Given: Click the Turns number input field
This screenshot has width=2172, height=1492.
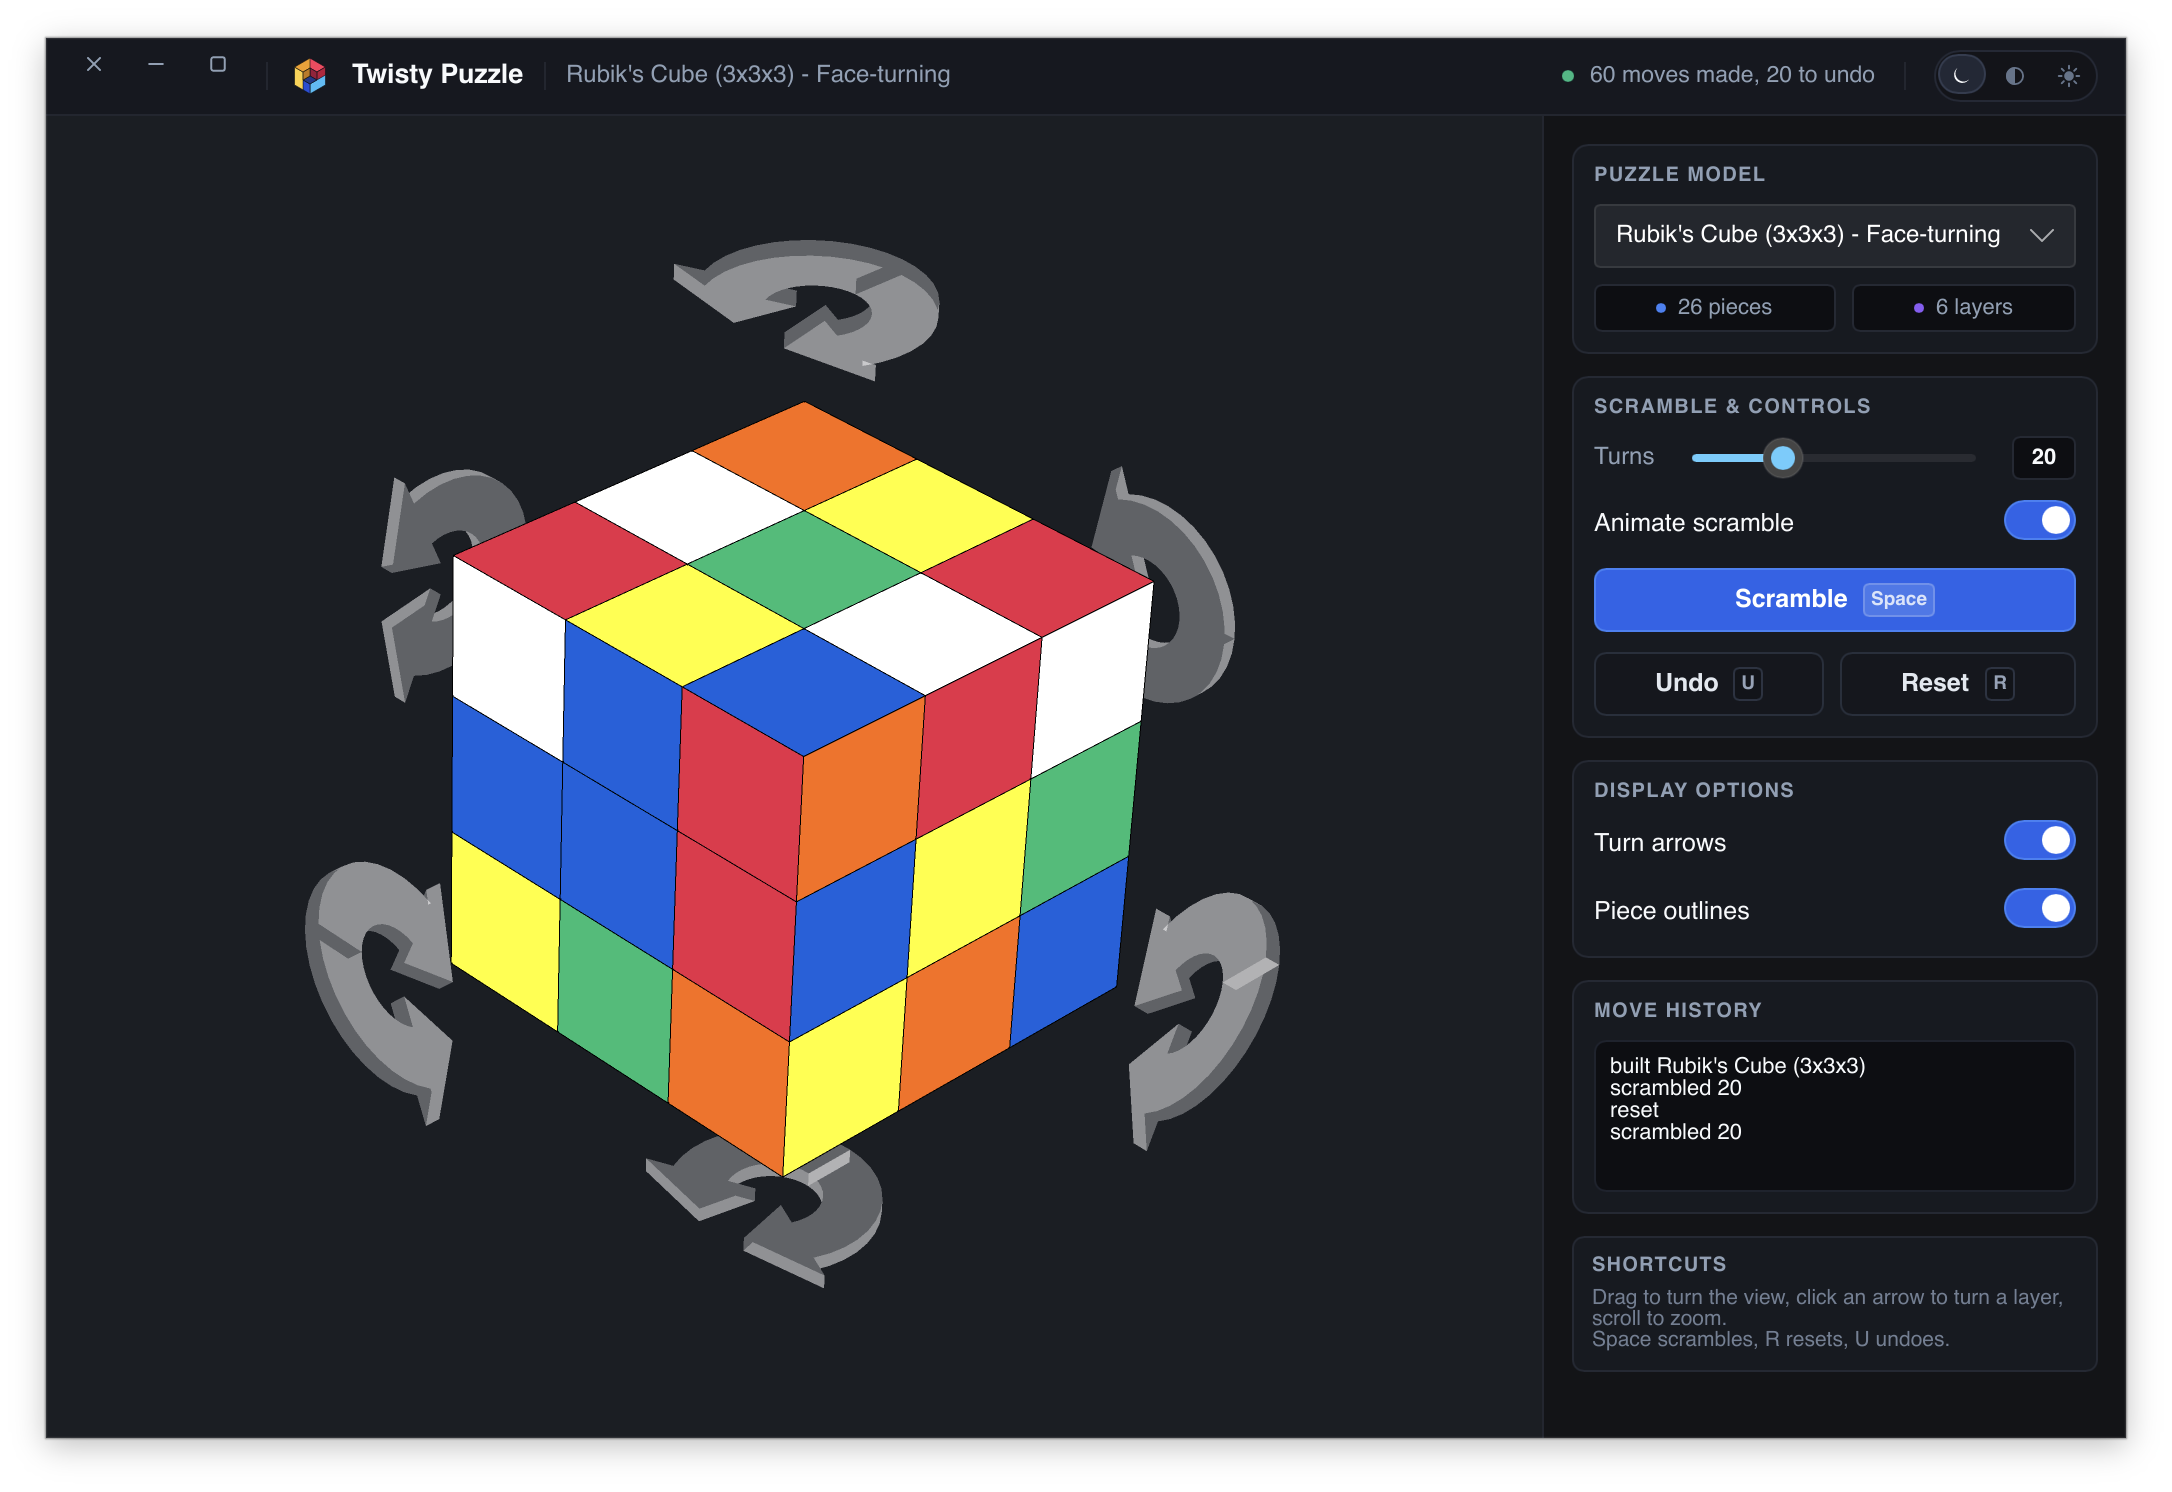Looking at the screenshot, I should point(2043,457).
